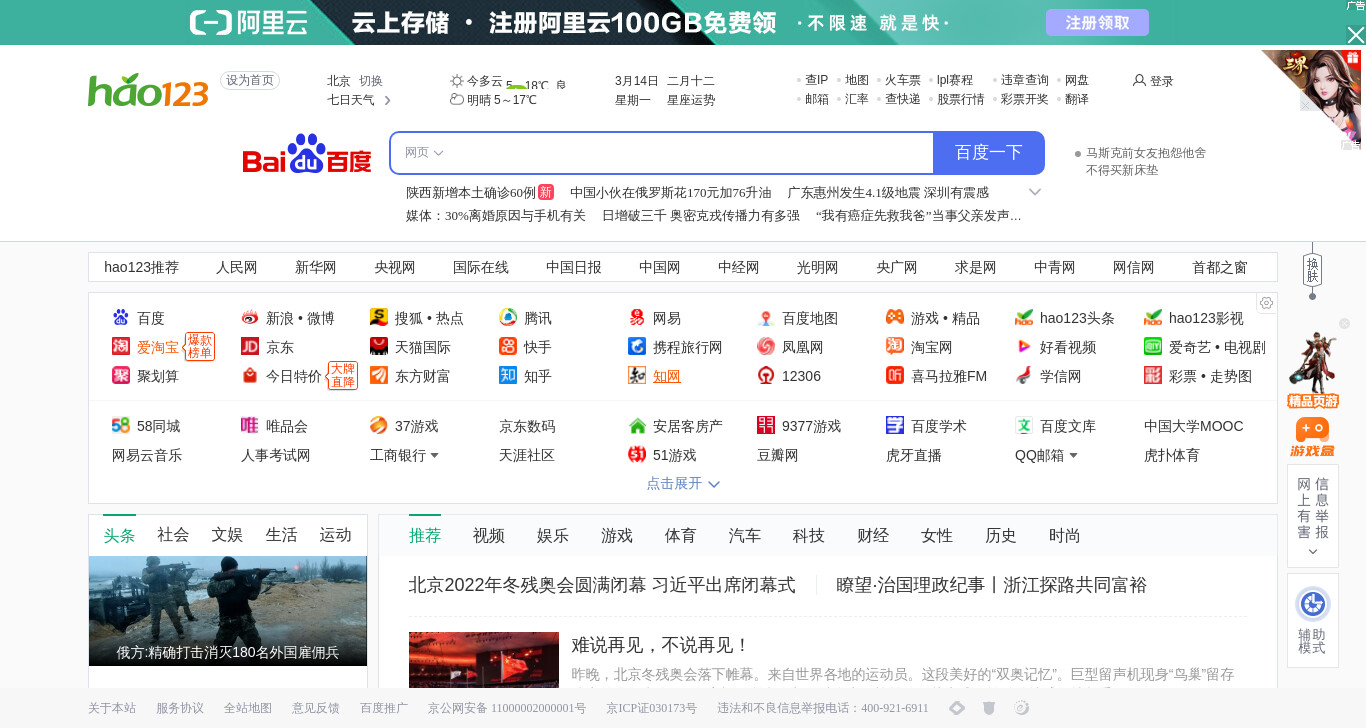
Task: Click the Tmall icon beside 天猫国际
Action: coord(379,347)
